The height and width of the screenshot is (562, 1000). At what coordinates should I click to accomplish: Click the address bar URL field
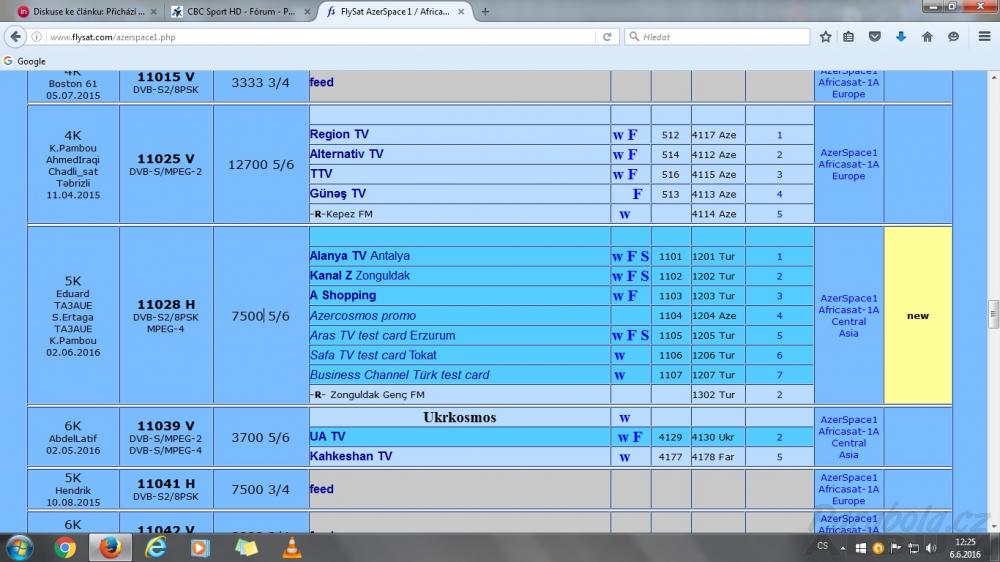[x=319, y=37]
